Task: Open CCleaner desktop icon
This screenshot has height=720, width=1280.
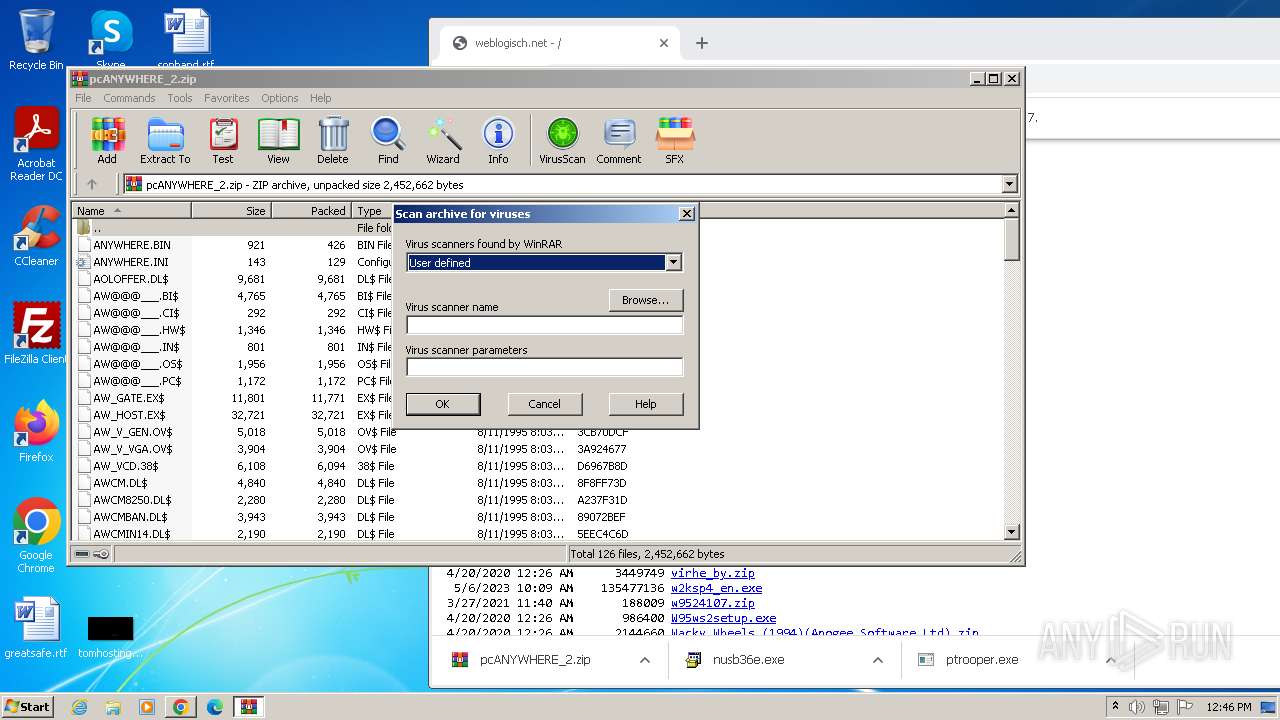Action: [36, 236]
